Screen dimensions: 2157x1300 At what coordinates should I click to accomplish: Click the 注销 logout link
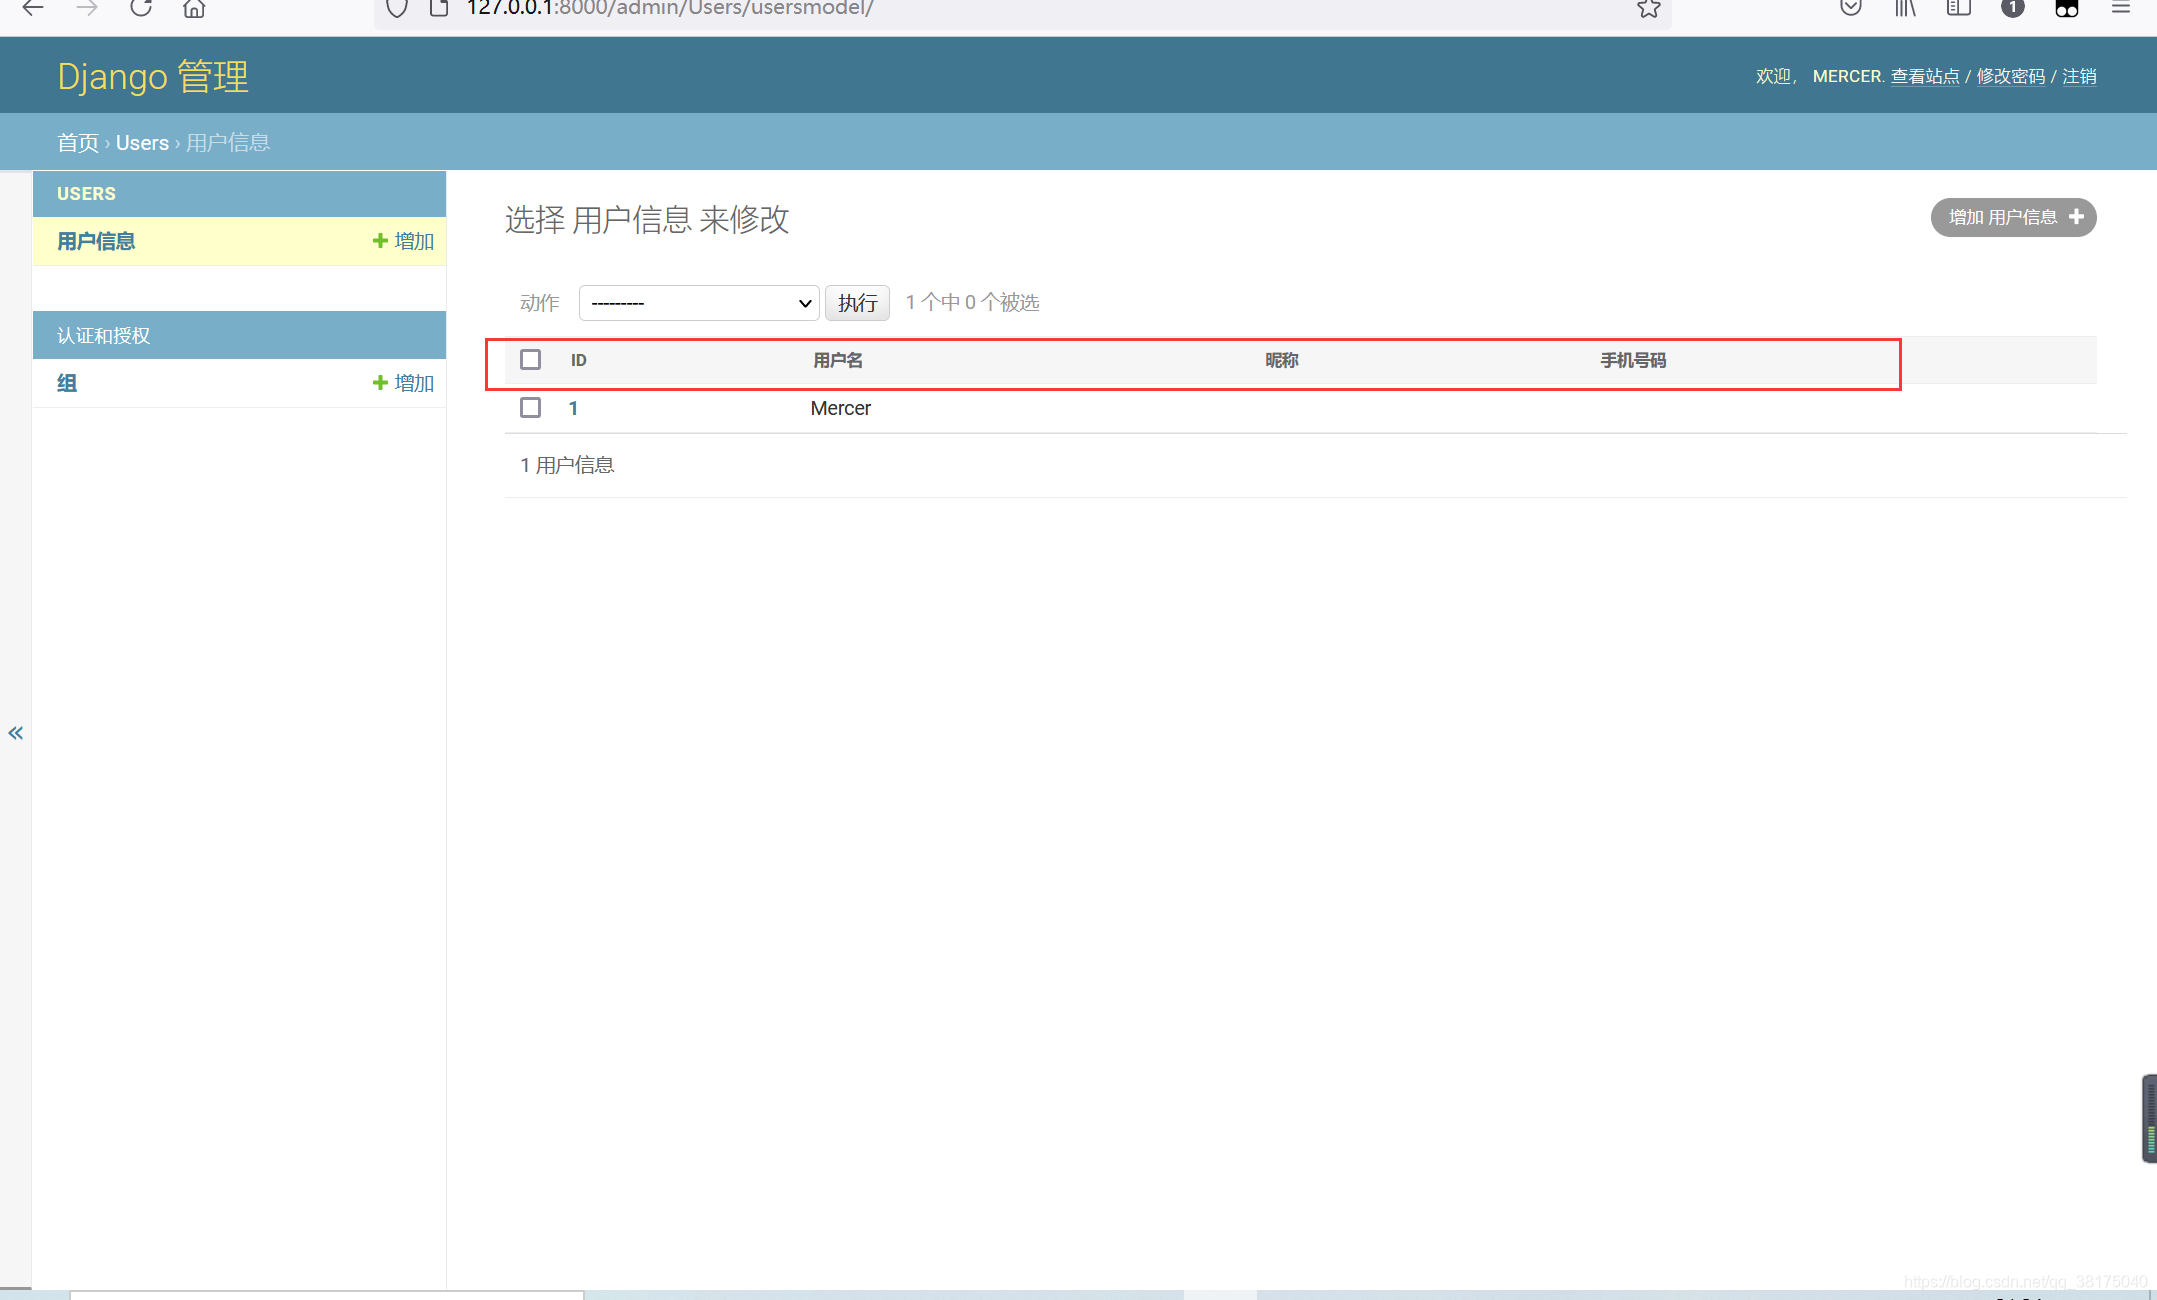coord(2079,76)
